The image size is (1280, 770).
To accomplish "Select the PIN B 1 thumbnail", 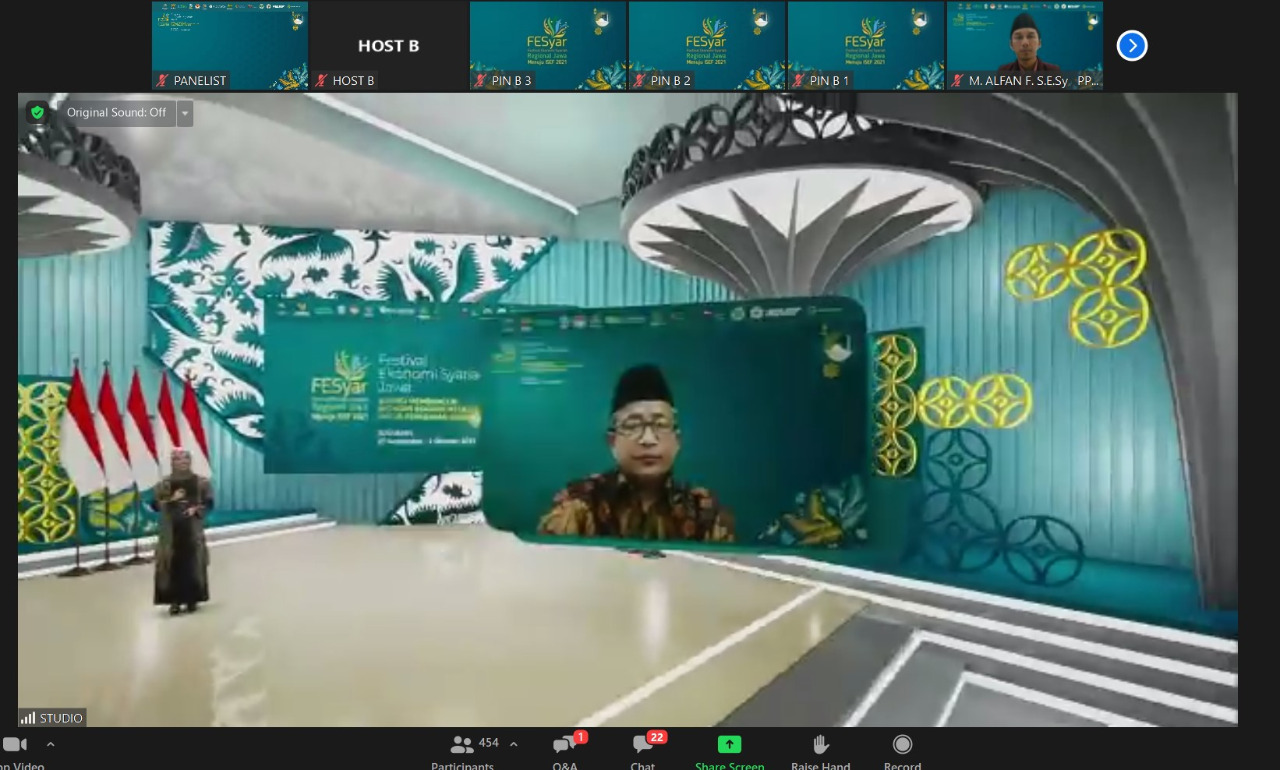I will 866,46.
